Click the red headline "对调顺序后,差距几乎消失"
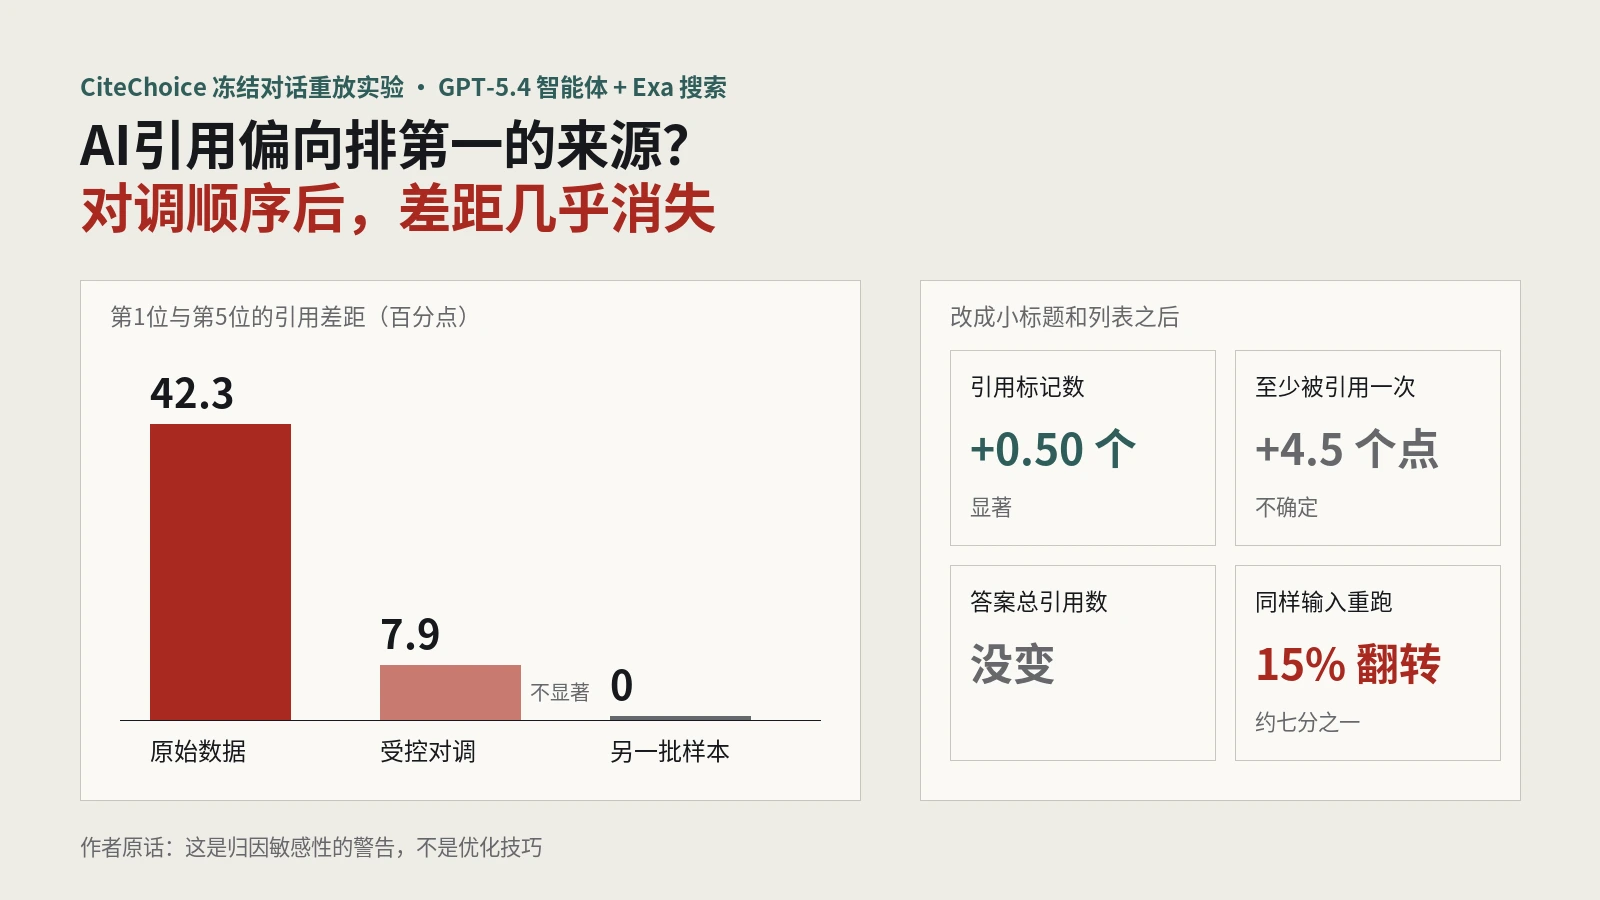This screenshot has height=900, width=1600. tap(397, 209)
